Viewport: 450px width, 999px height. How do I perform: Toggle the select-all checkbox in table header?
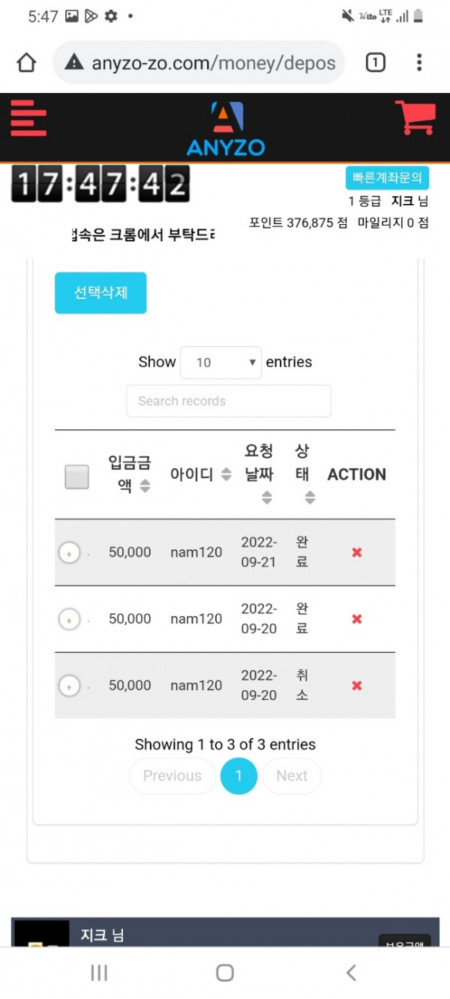tap(76, 477)
